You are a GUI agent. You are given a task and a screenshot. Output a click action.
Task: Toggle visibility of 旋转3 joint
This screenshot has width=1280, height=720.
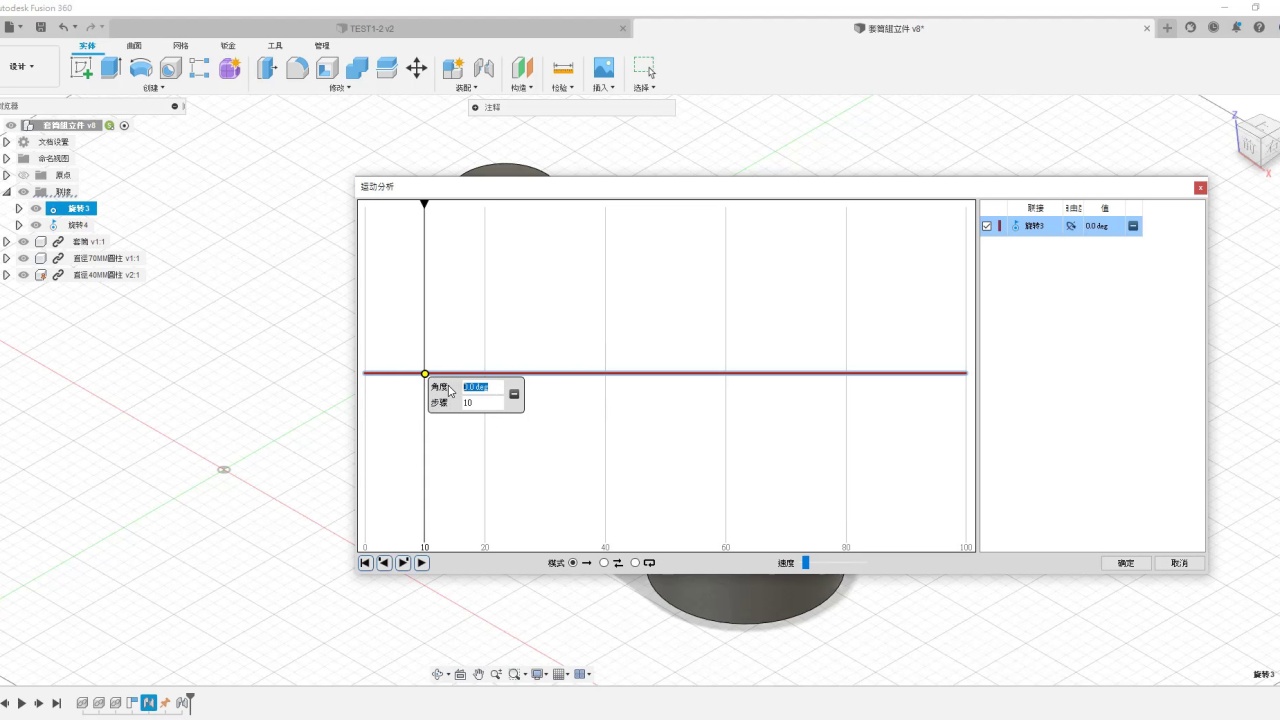pos(36,209)
